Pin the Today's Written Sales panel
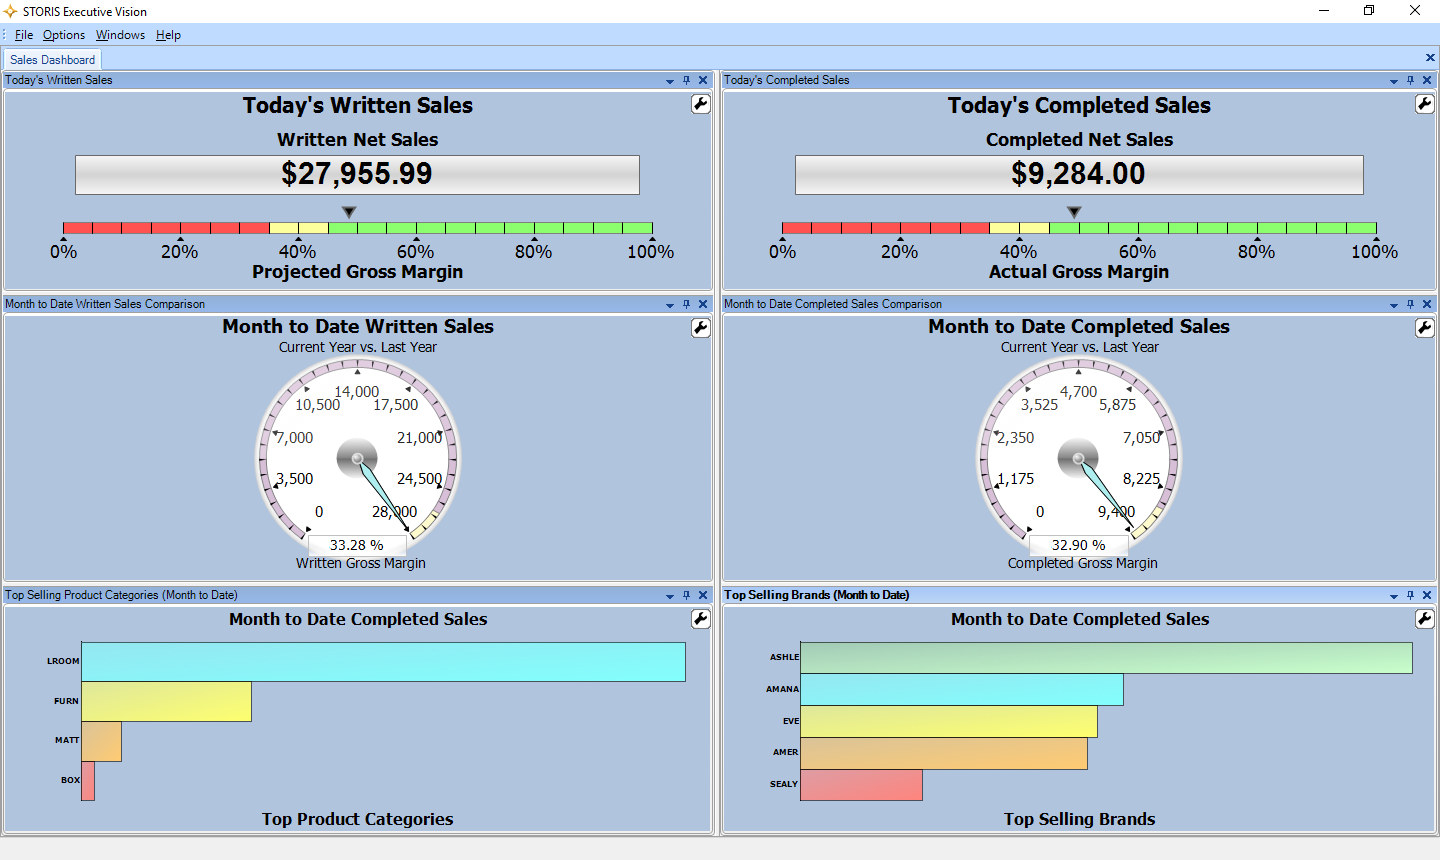1440x860 pixels. (x=686, y=80)
